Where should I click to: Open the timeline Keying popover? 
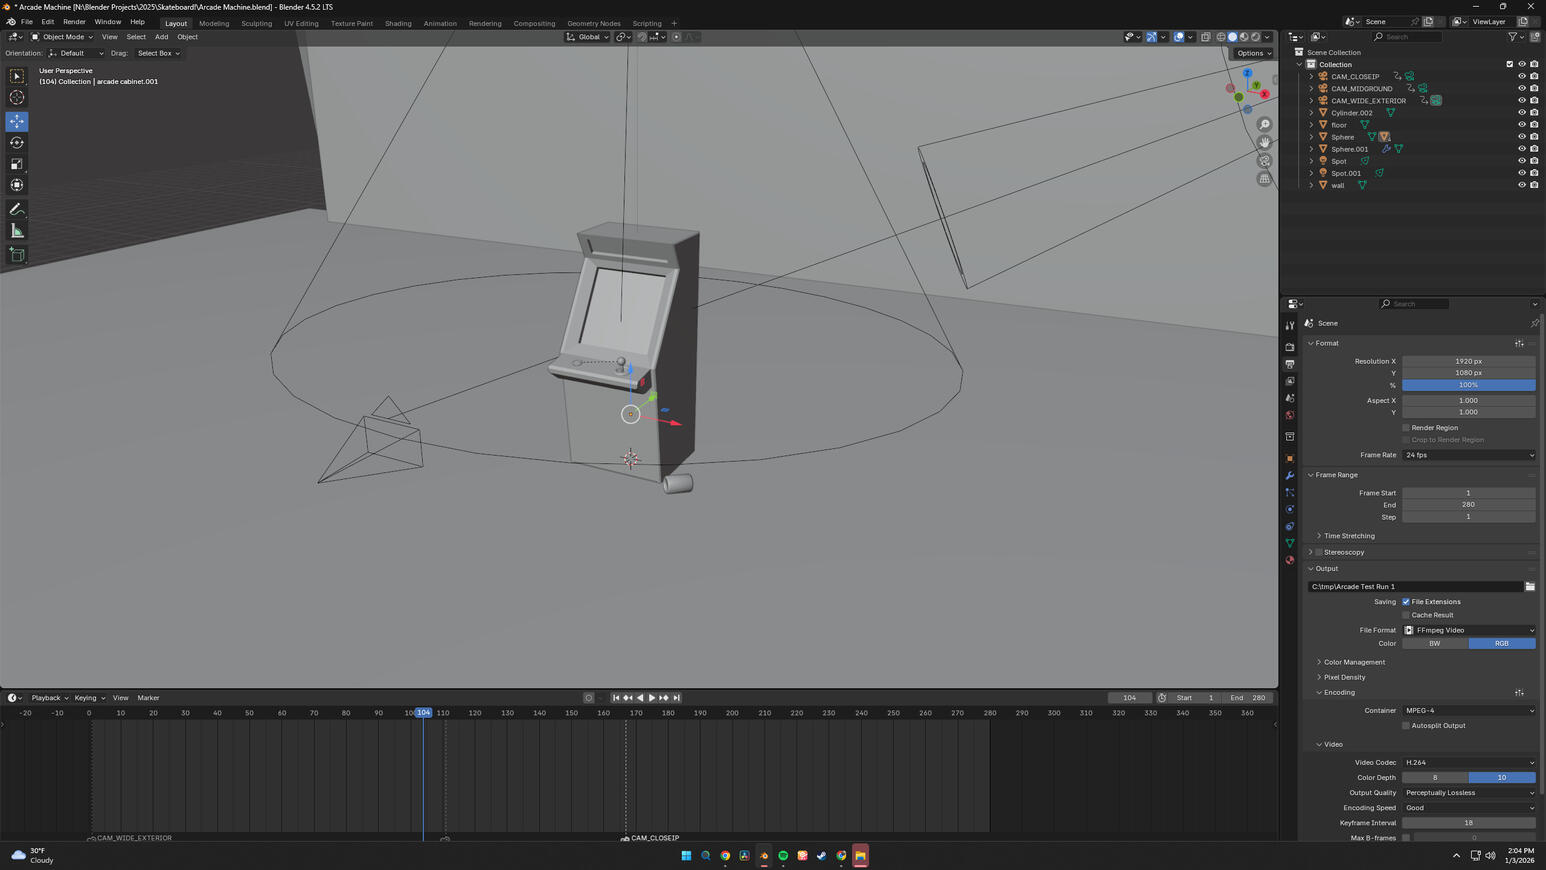click(89, 698)
